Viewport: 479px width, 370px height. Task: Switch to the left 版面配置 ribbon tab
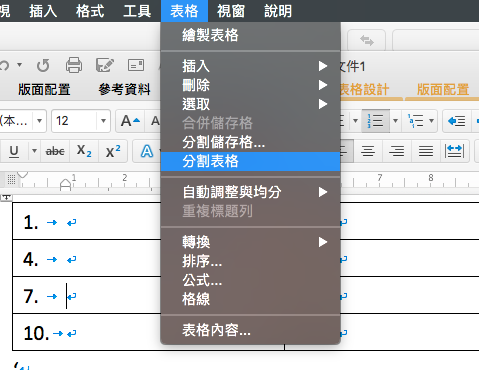(44, 90)
